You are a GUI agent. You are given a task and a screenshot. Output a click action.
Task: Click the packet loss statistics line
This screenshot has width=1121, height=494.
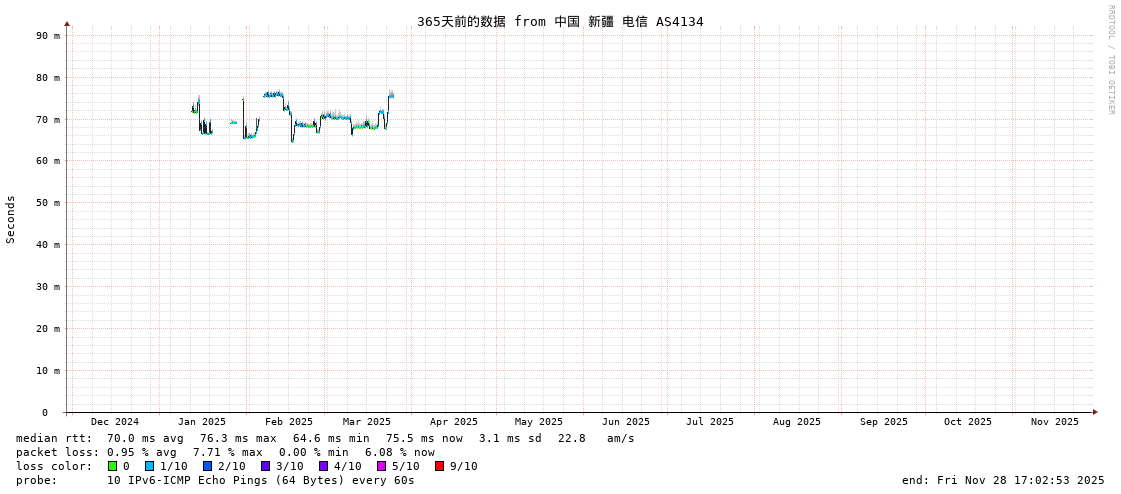coord(225,452)
